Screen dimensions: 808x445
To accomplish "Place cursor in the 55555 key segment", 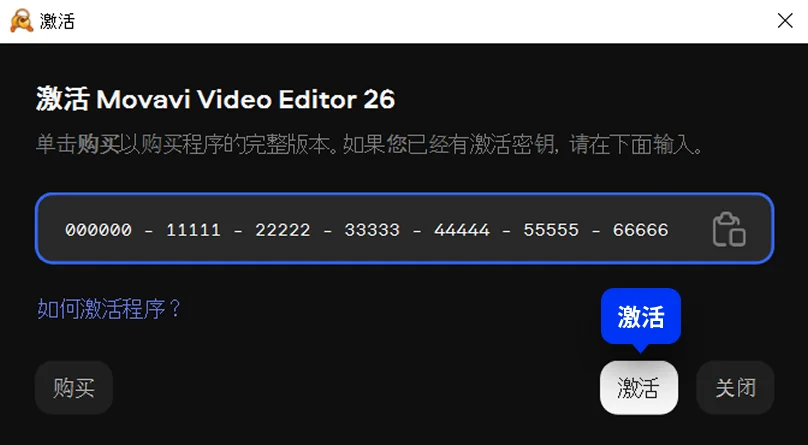I will point(551,229).
